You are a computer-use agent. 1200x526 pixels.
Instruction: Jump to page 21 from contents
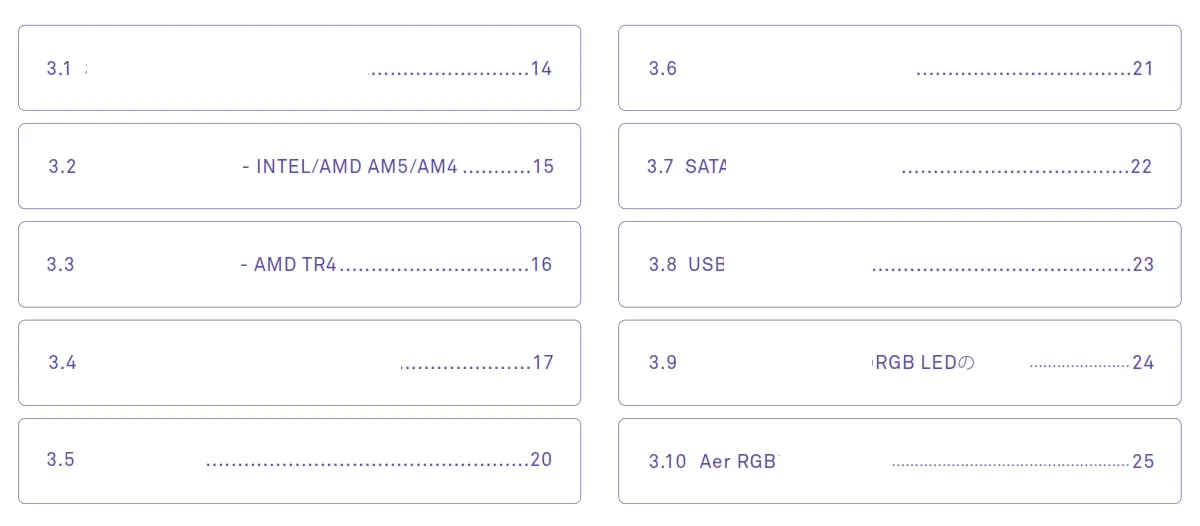click(1143, 69)
